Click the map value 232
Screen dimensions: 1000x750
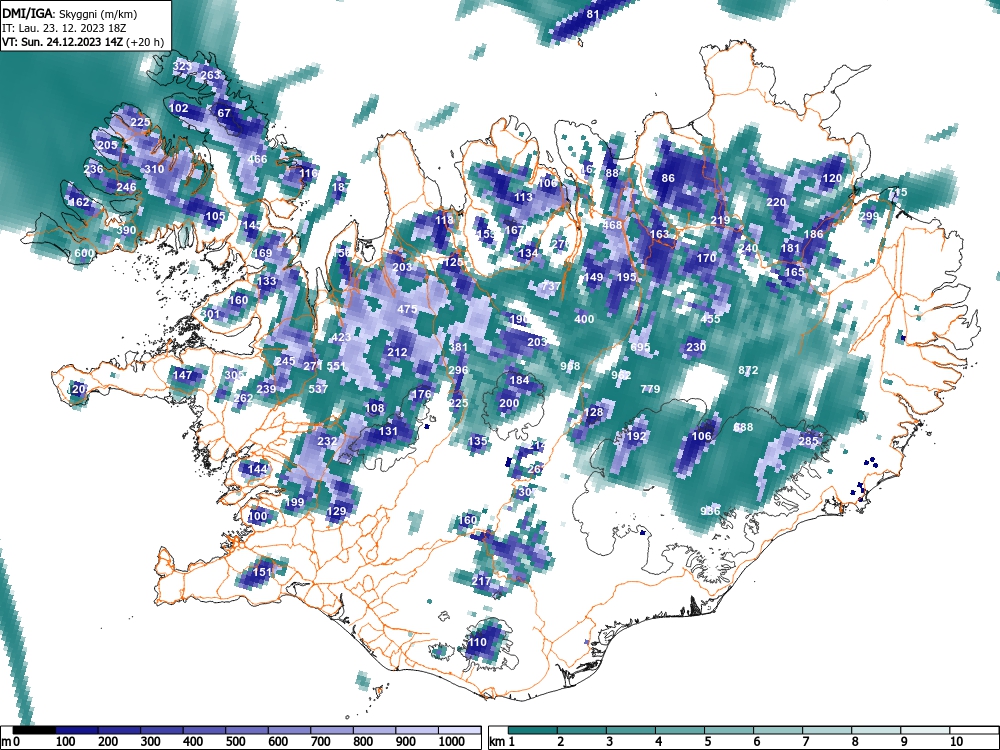click(x=327, y=441)
